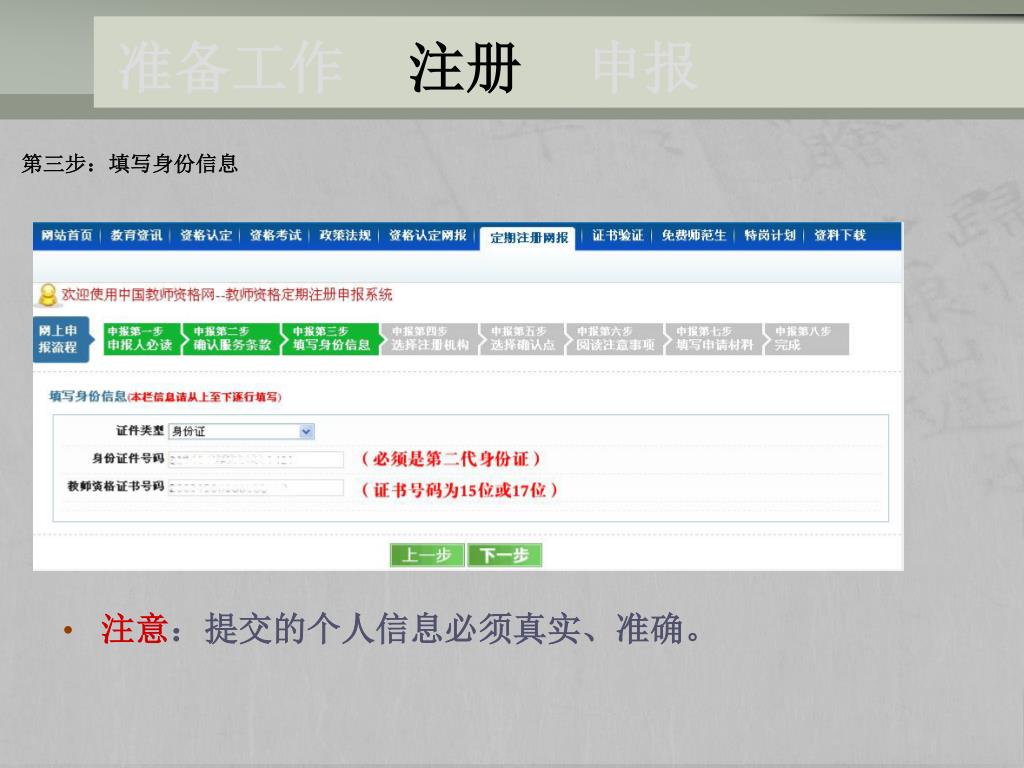Go to 资格认定 section
1024x768 pixels.
tap(206, 235)
